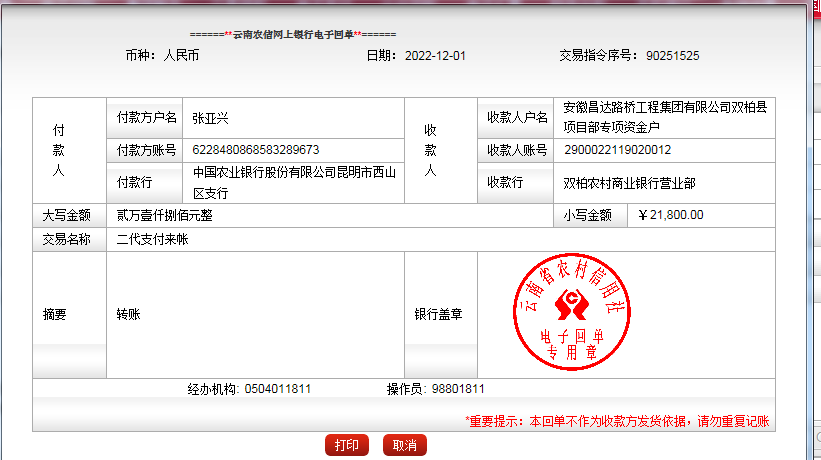
Task: Click the summary value 转账
Action: click(x=128, y=314)
